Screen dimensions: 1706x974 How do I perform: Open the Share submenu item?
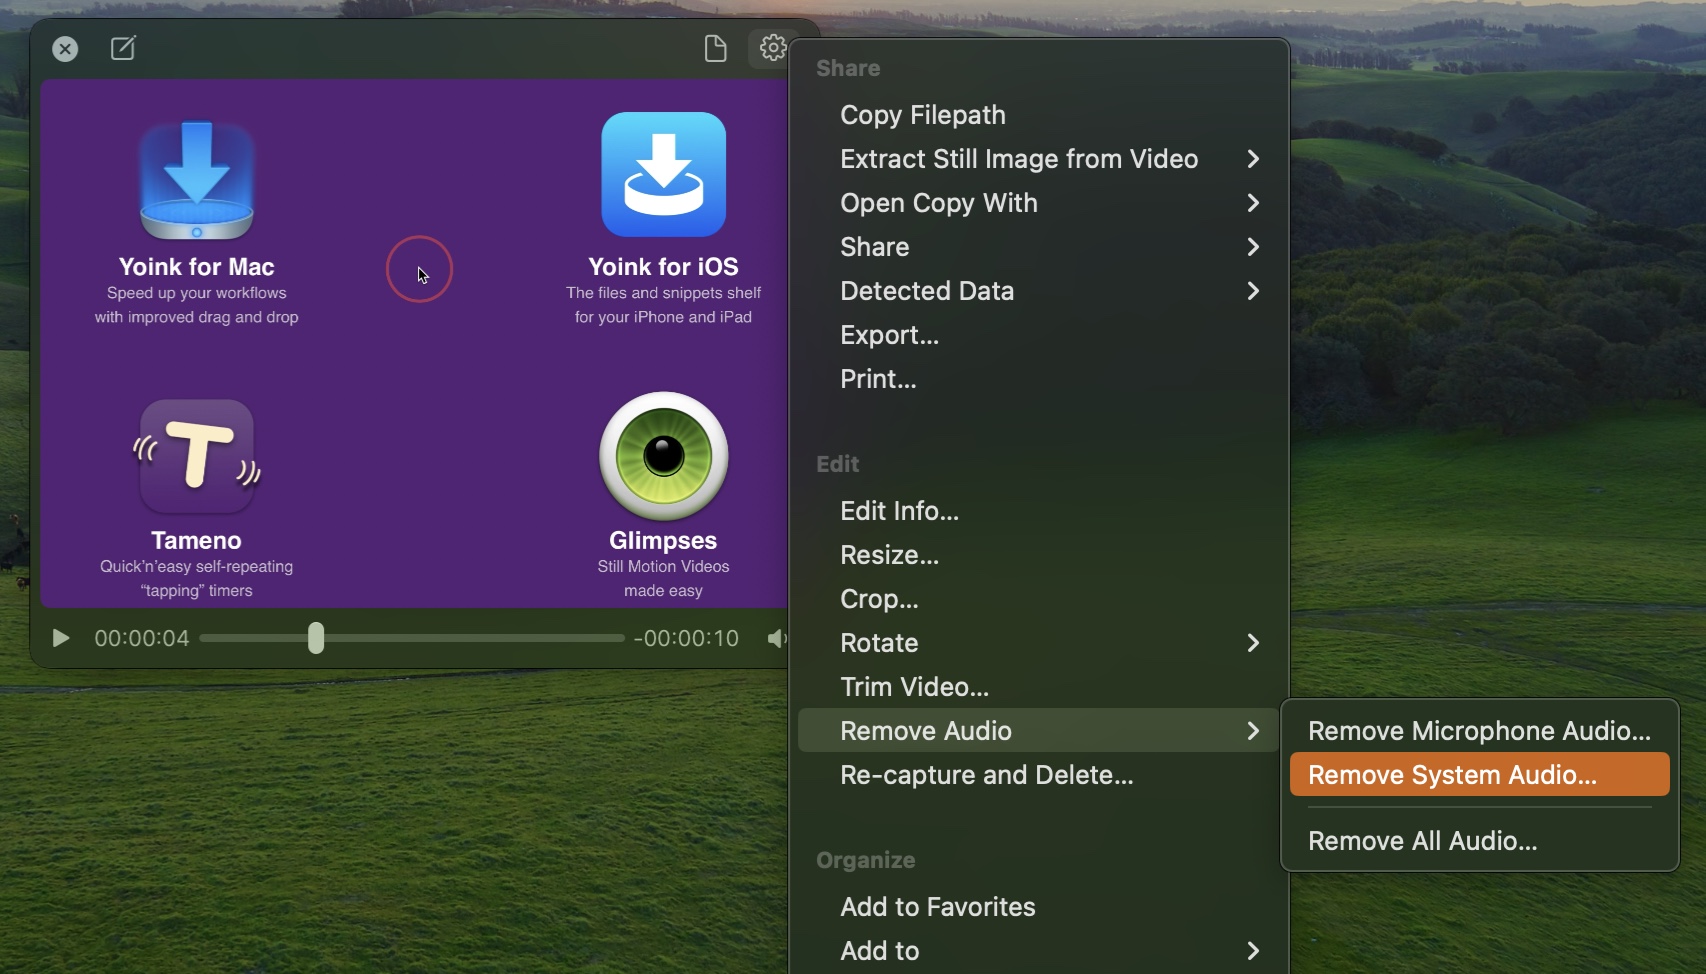click(x=1039, y=247)
